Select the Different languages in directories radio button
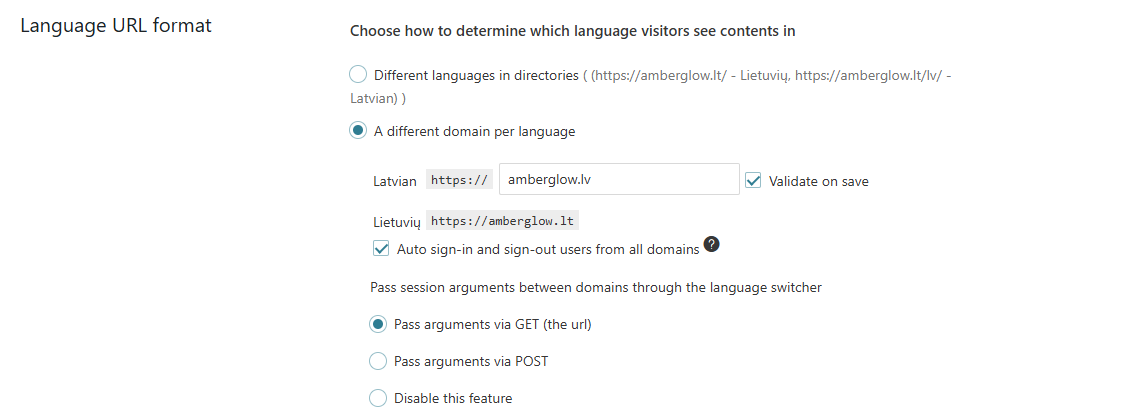 358,74
